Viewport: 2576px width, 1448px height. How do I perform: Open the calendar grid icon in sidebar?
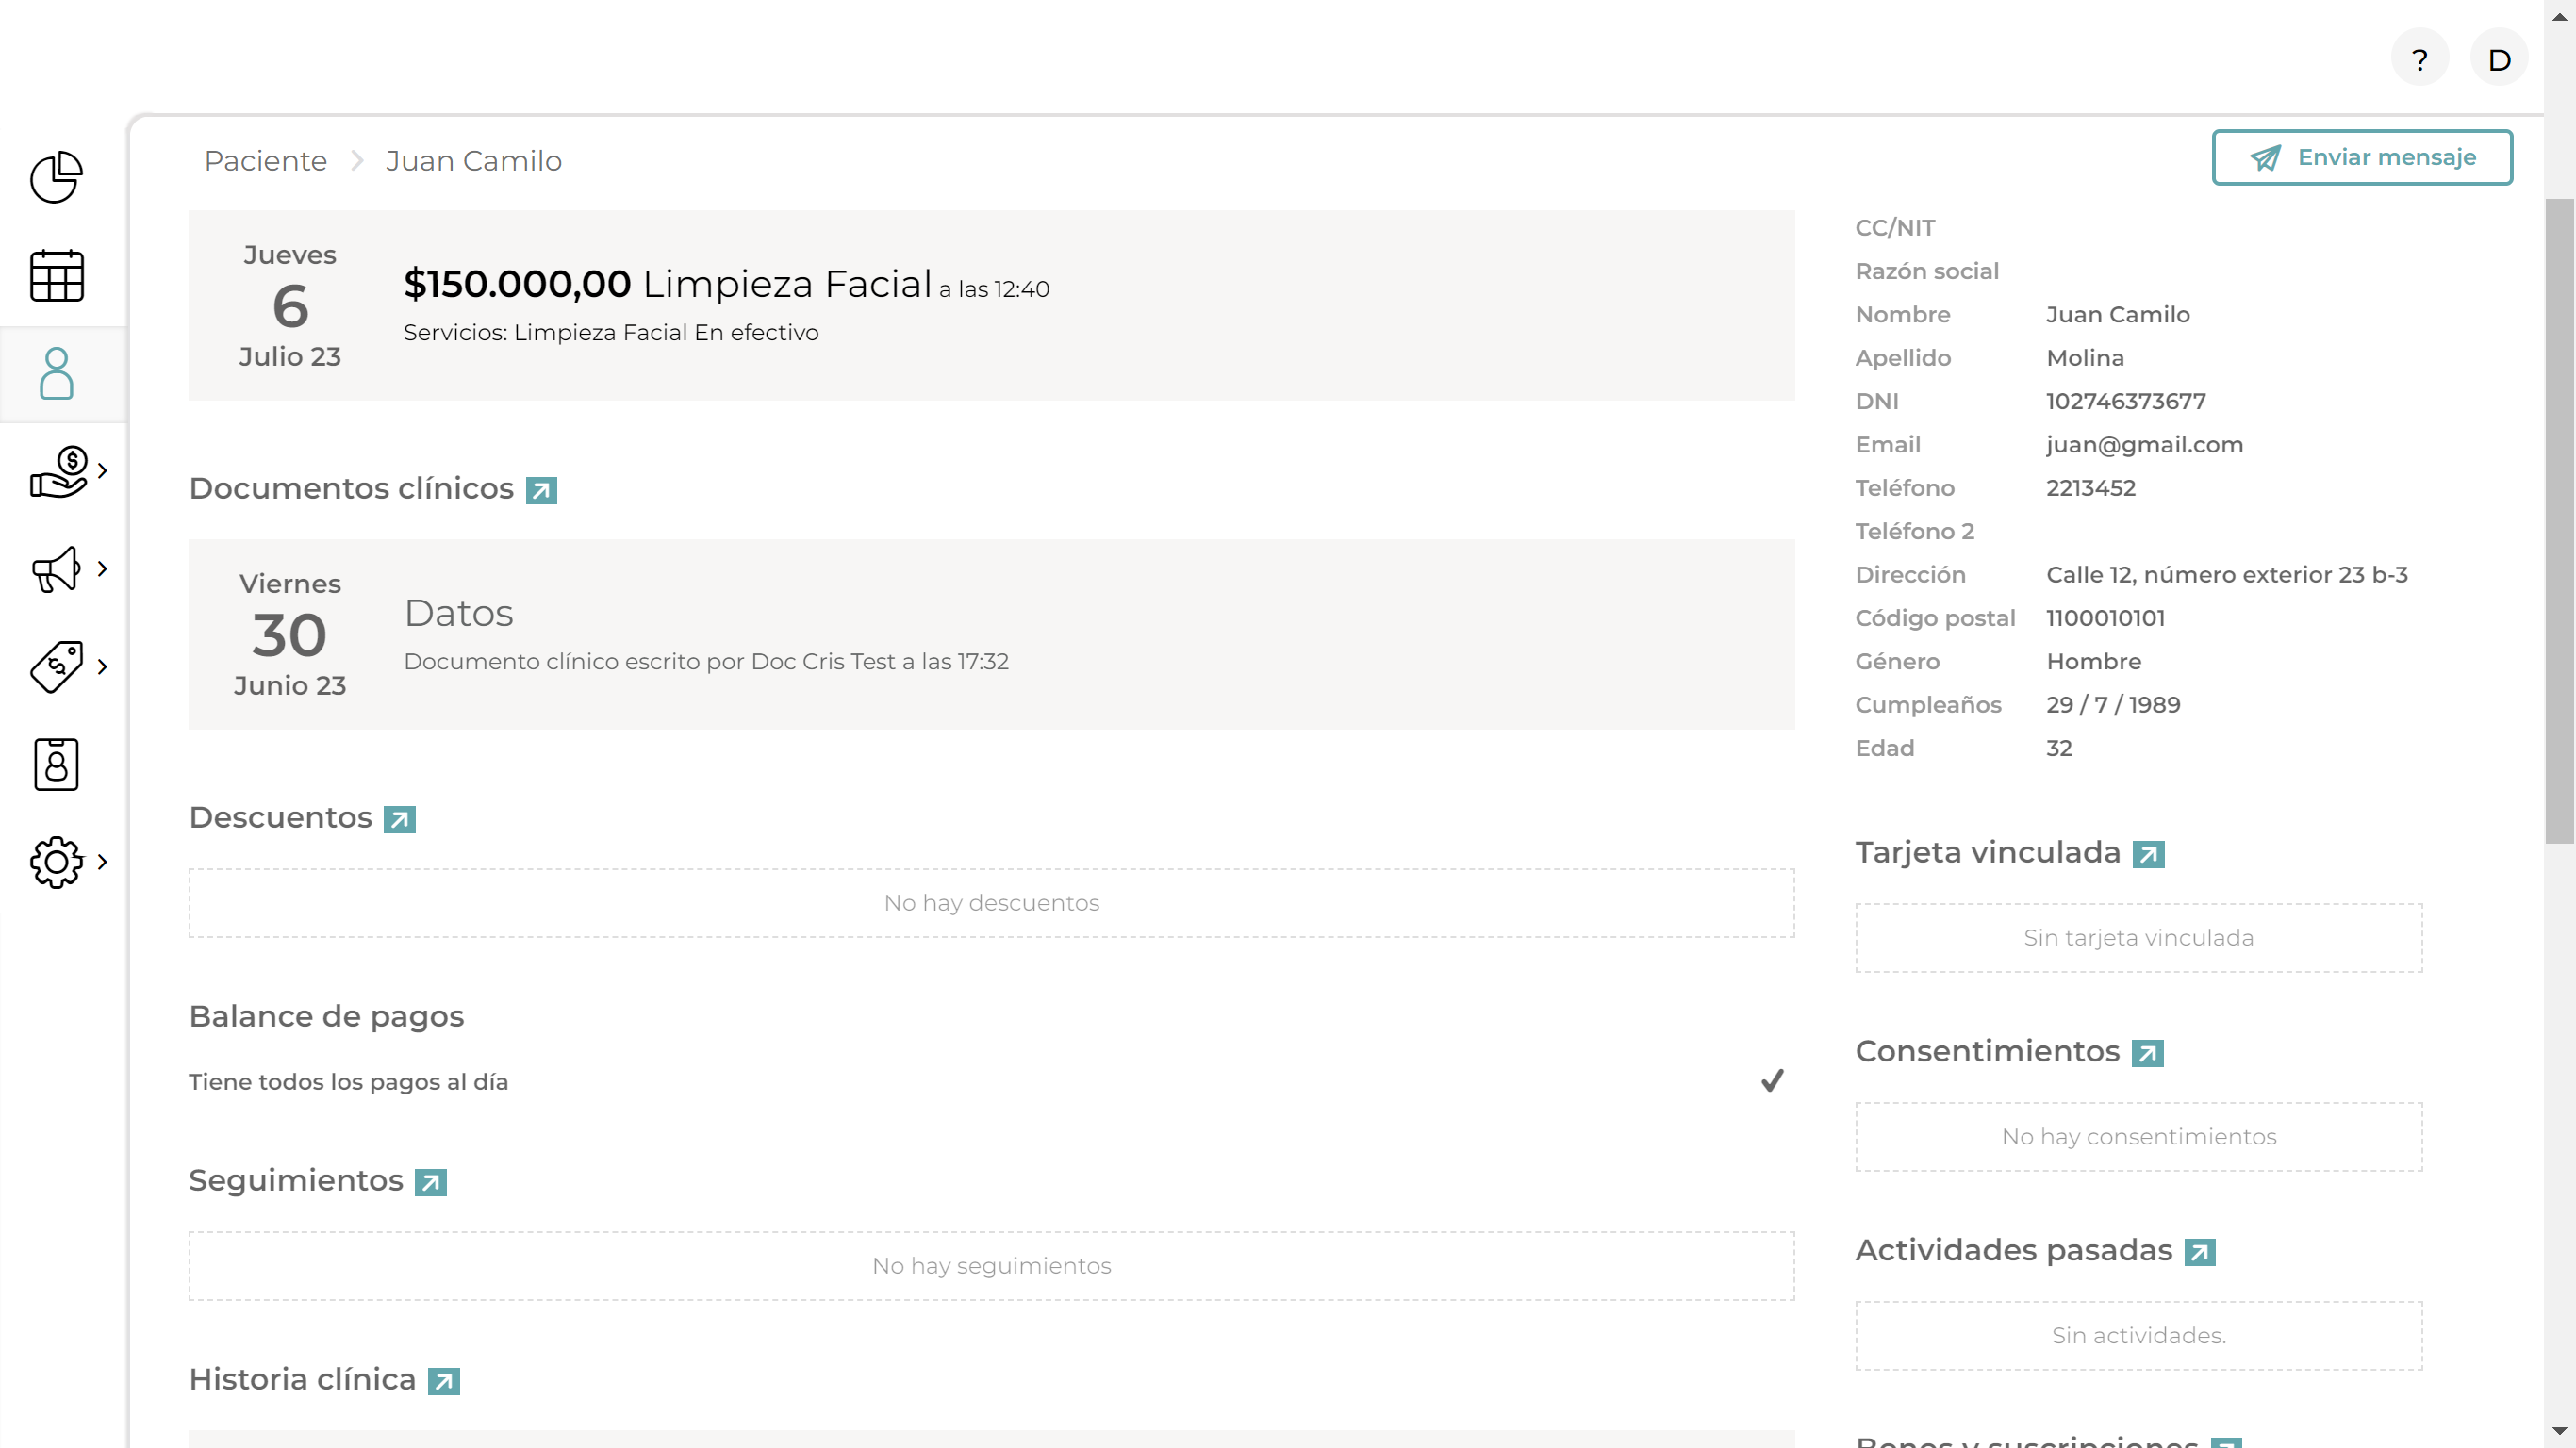[x=56, y=275]
